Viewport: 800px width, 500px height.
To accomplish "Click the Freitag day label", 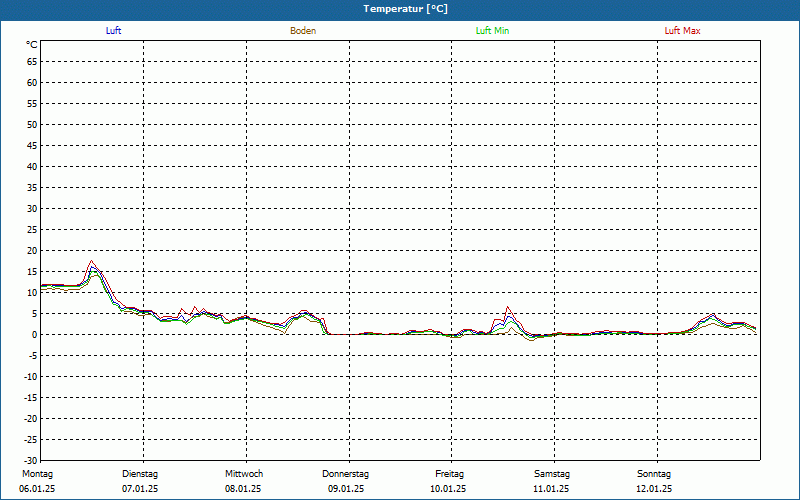I will click(449, 474).
